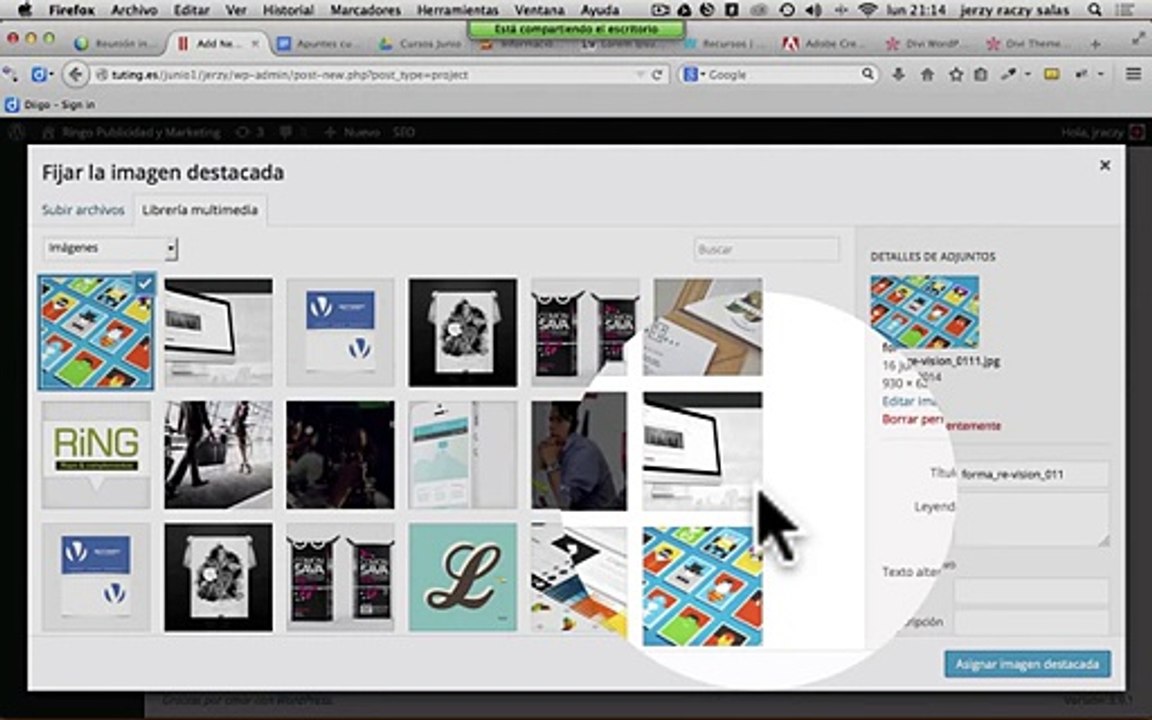Select the 'Librería multimedia' tab
1152x720 pixels.
click(200, 210)
